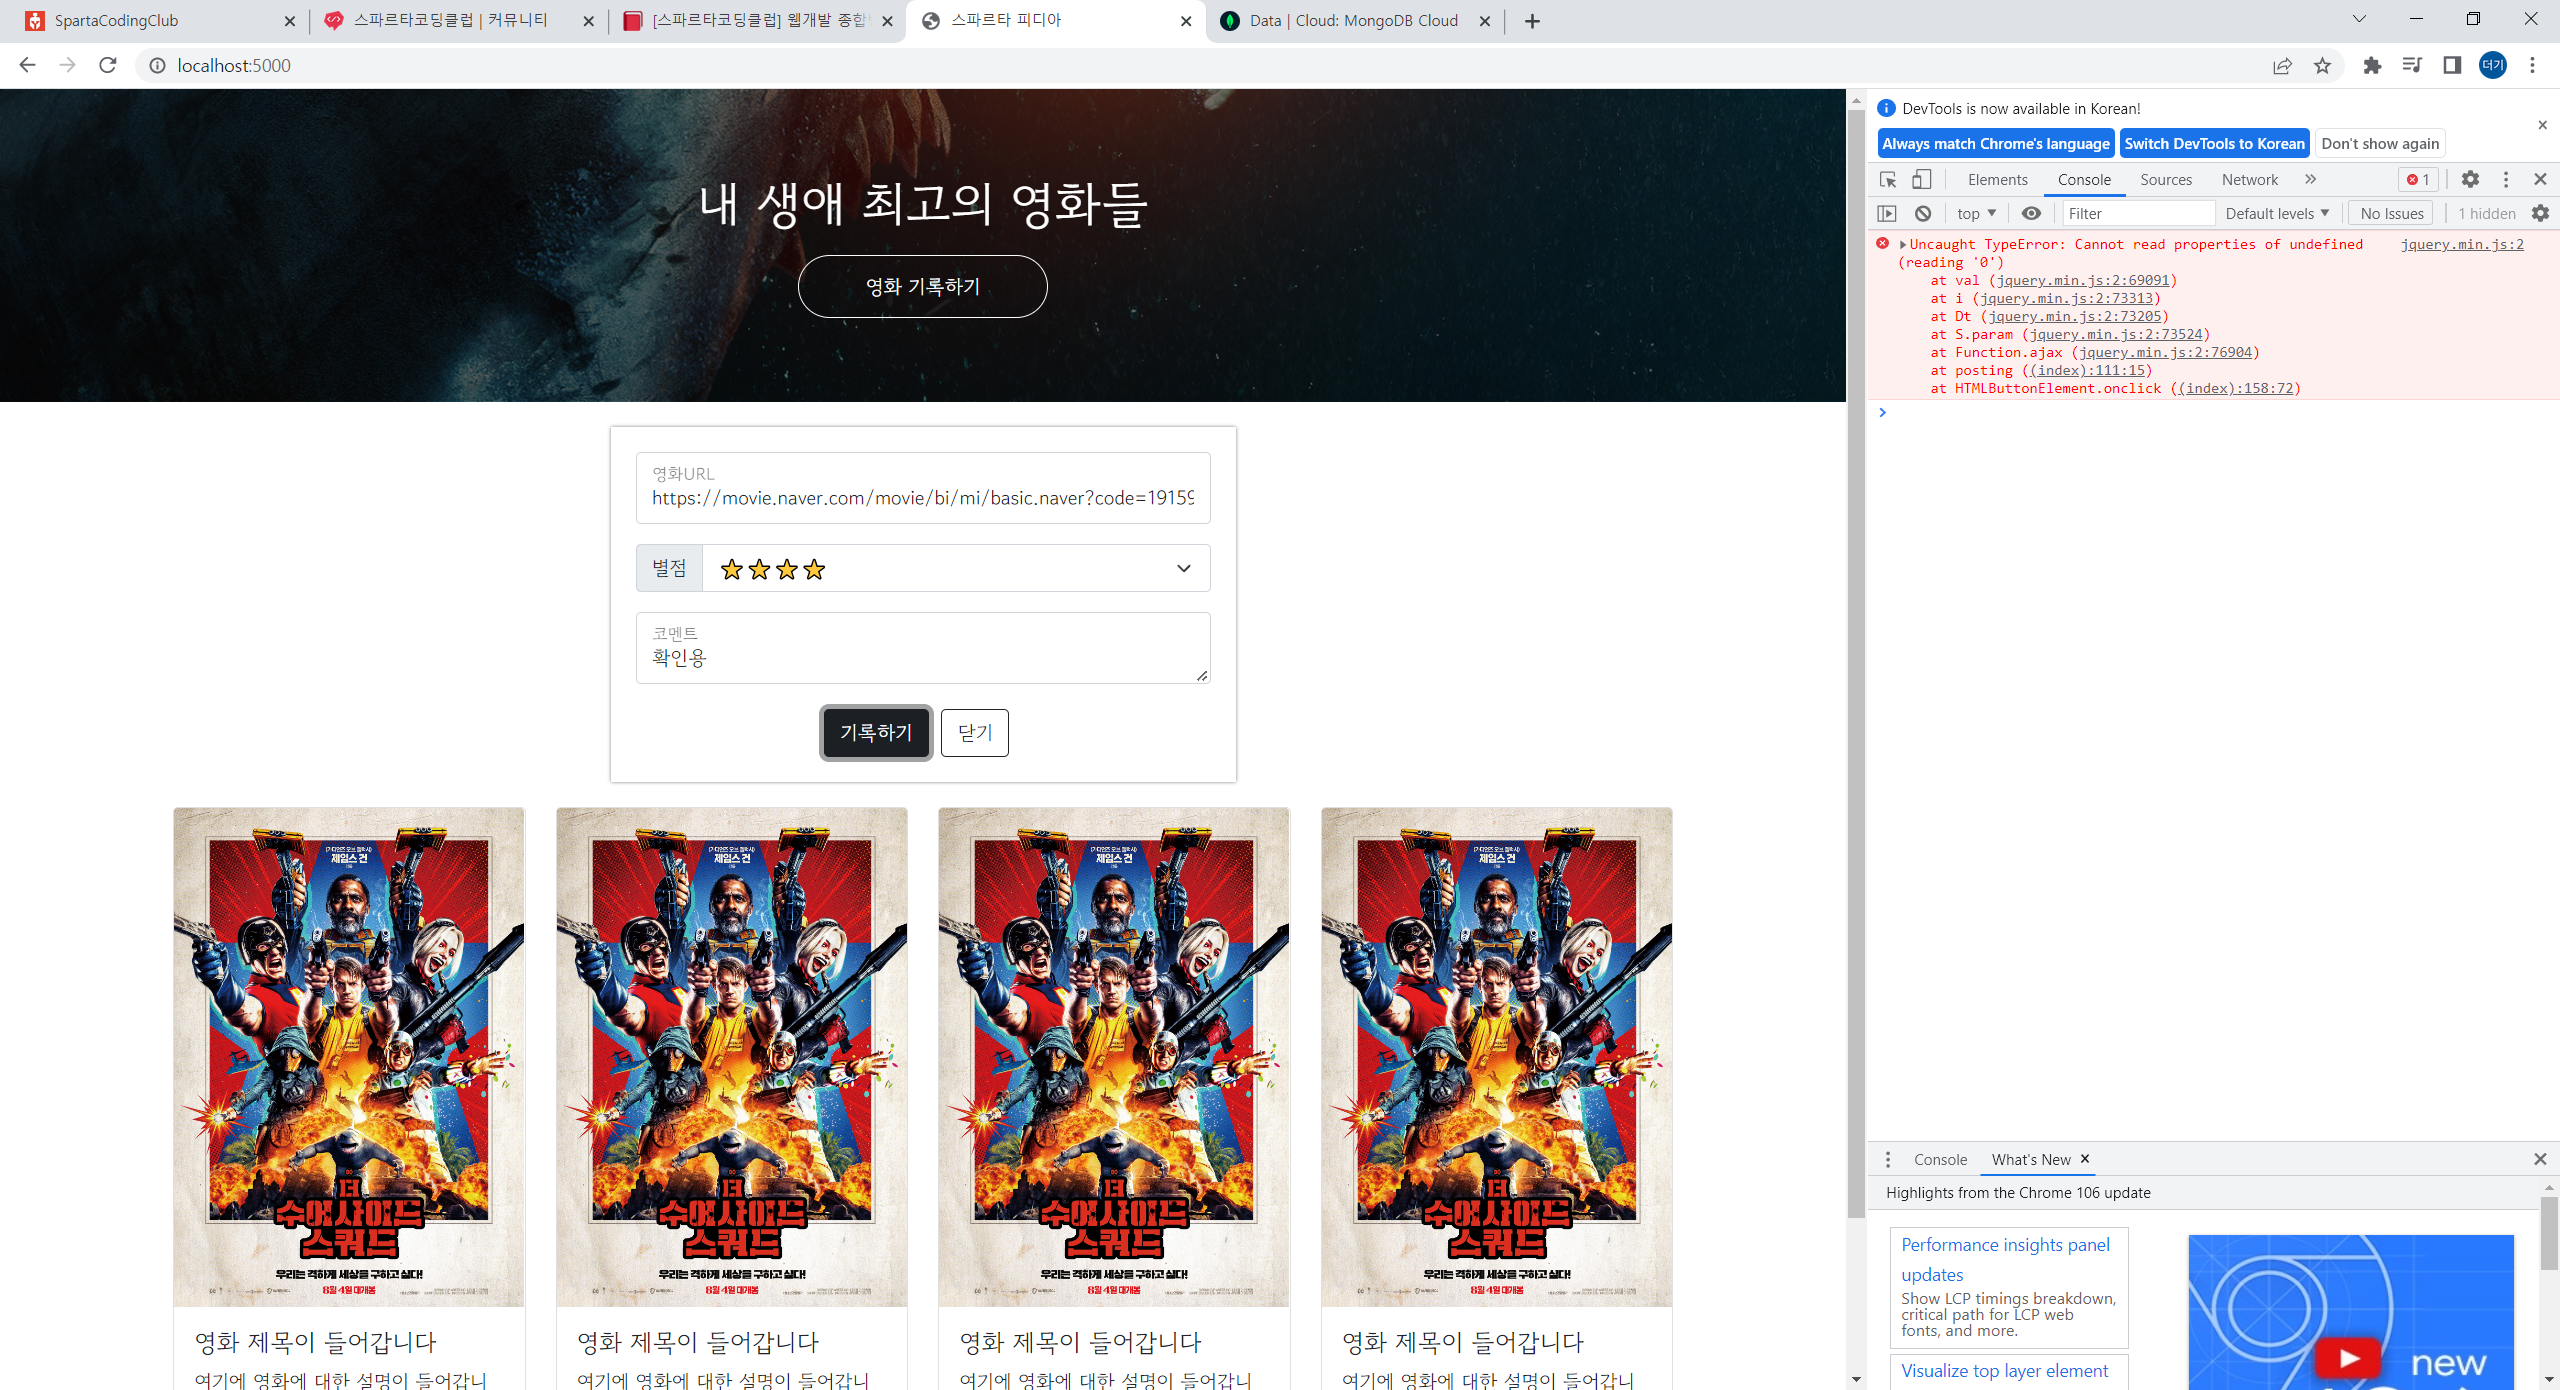The height and width of the screenshot is (1390, 2560).
Task: Show the console sidebar
Action: pyautogui.click(x=1887, y=213)
